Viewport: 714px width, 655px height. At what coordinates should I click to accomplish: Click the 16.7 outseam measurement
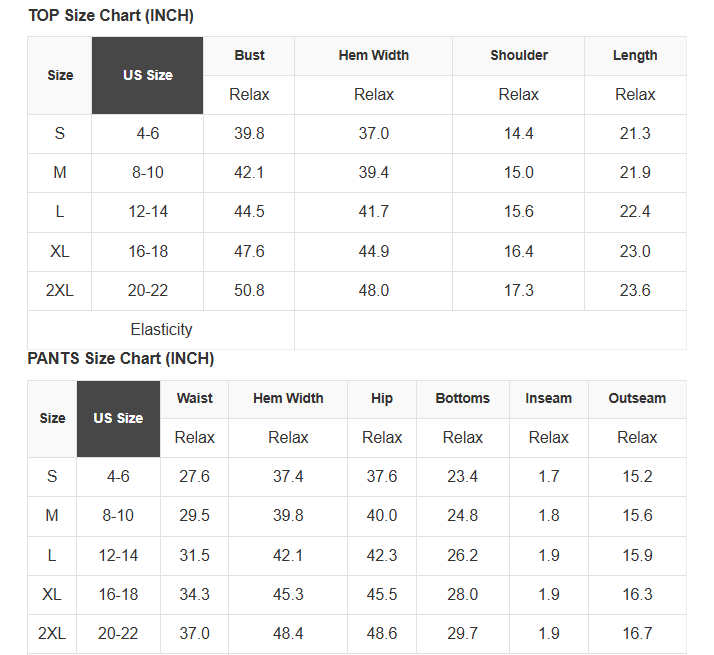[x=637, y=634]
